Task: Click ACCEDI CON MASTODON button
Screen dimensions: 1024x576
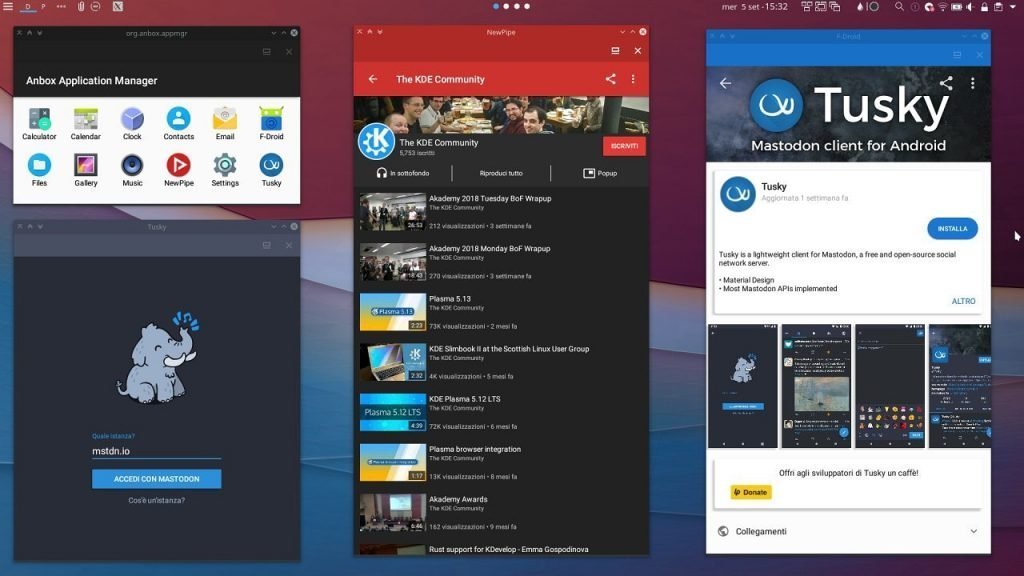Action: coord(157,479)
